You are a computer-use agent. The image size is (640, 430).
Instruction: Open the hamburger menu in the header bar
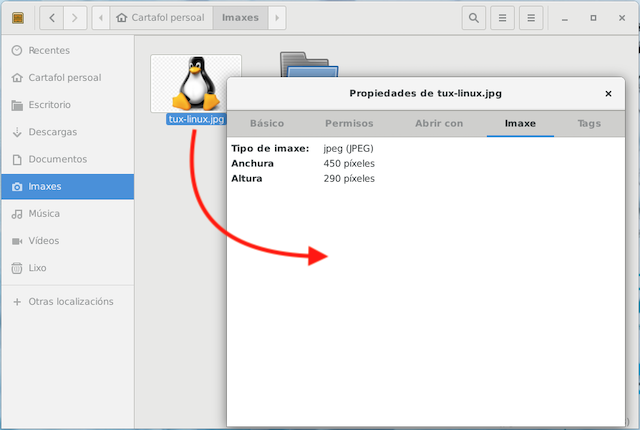pos(532,18)
